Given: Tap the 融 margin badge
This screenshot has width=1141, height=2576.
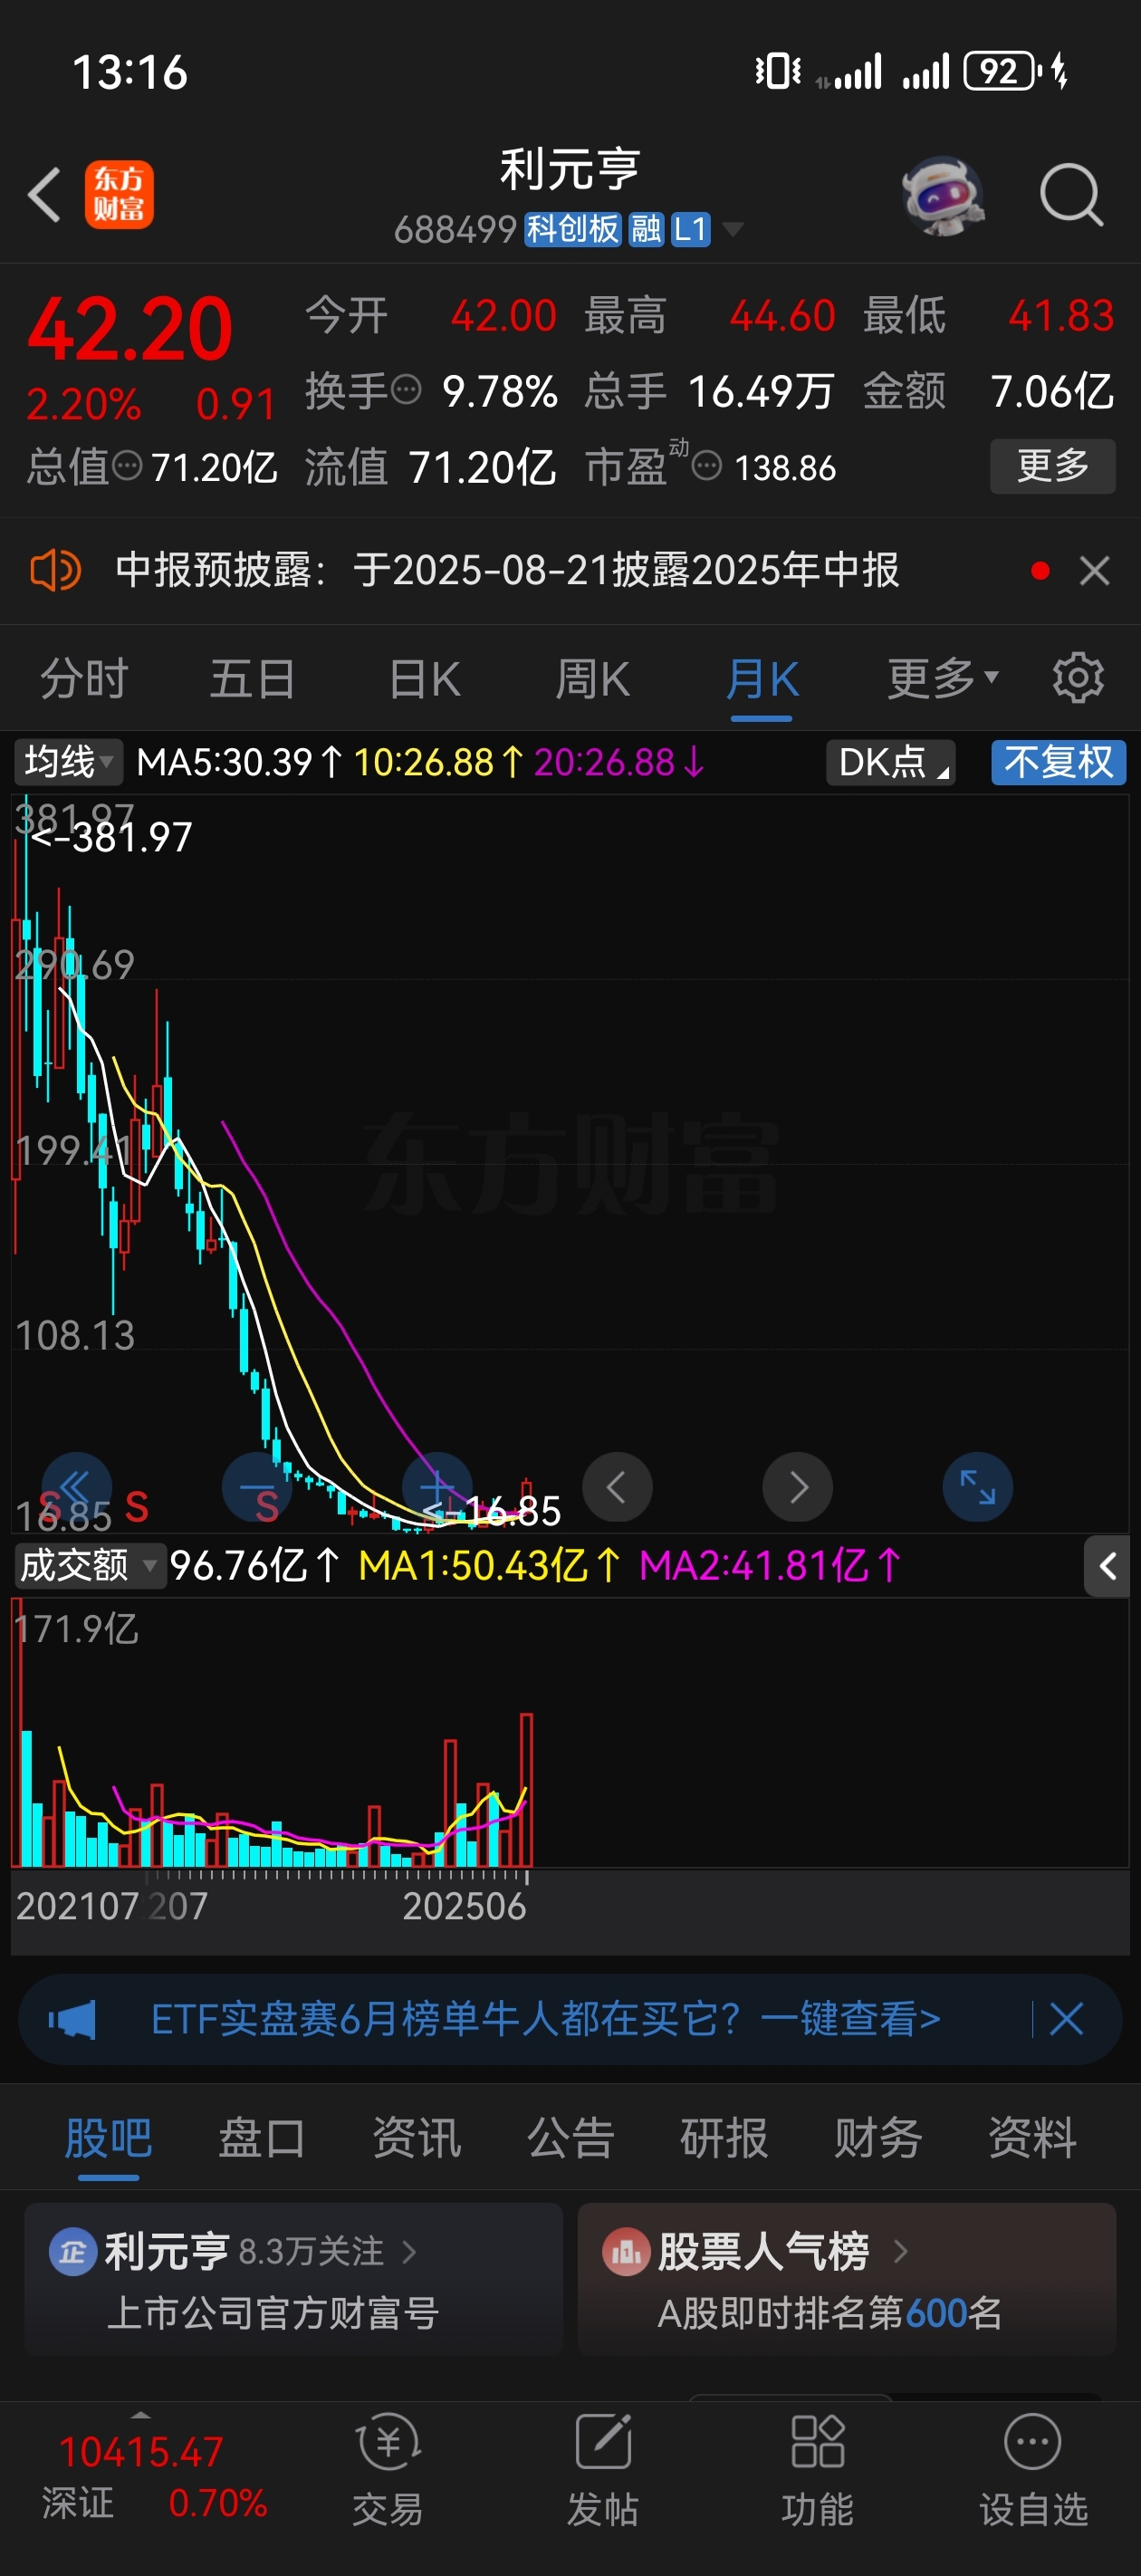Looking at the screenshot, I should click(x=645, y=229).
